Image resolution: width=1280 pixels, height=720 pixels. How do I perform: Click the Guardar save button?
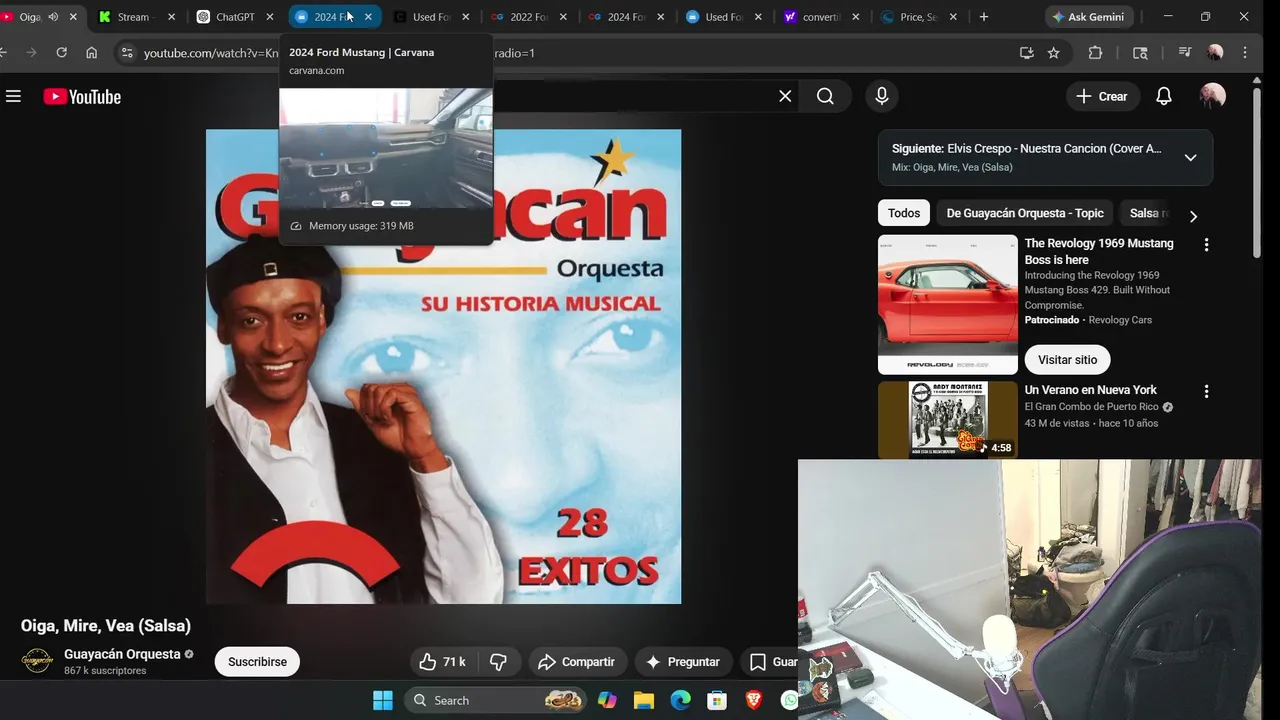coord(772,662)
